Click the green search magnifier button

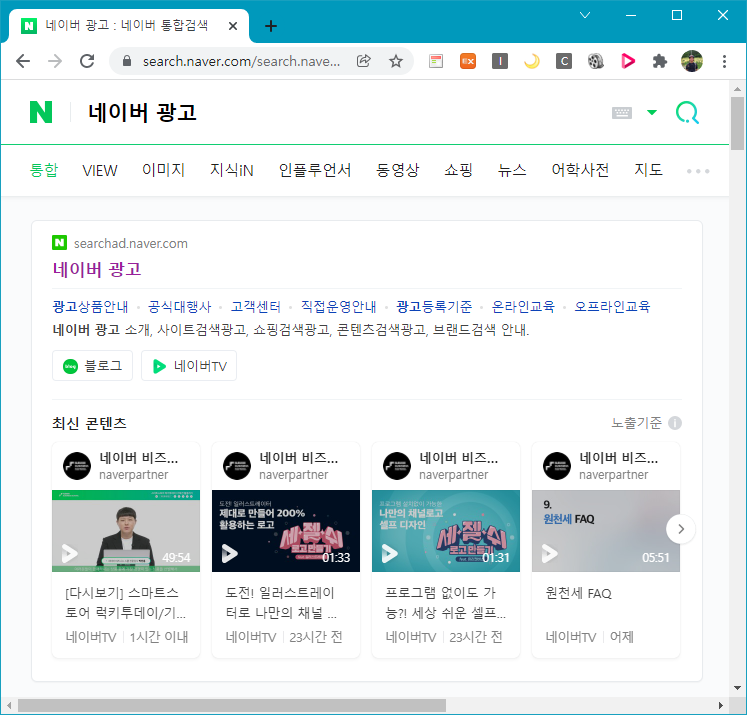pyautogui.click(x=687, y=113)
